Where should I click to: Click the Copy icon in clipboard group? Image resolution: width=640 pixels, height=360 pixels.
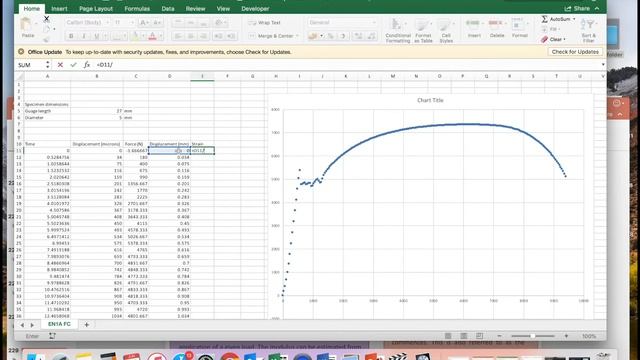point(47,29)
